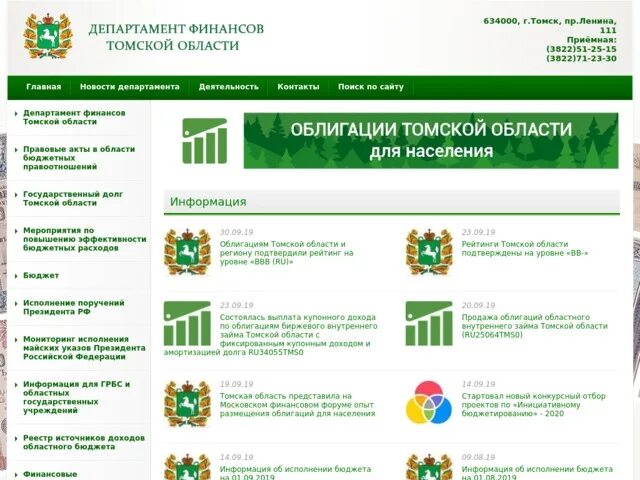Click phone number (3822)51-25-15
The width and height of the screenshot is (640, 480).
point(581,49)
